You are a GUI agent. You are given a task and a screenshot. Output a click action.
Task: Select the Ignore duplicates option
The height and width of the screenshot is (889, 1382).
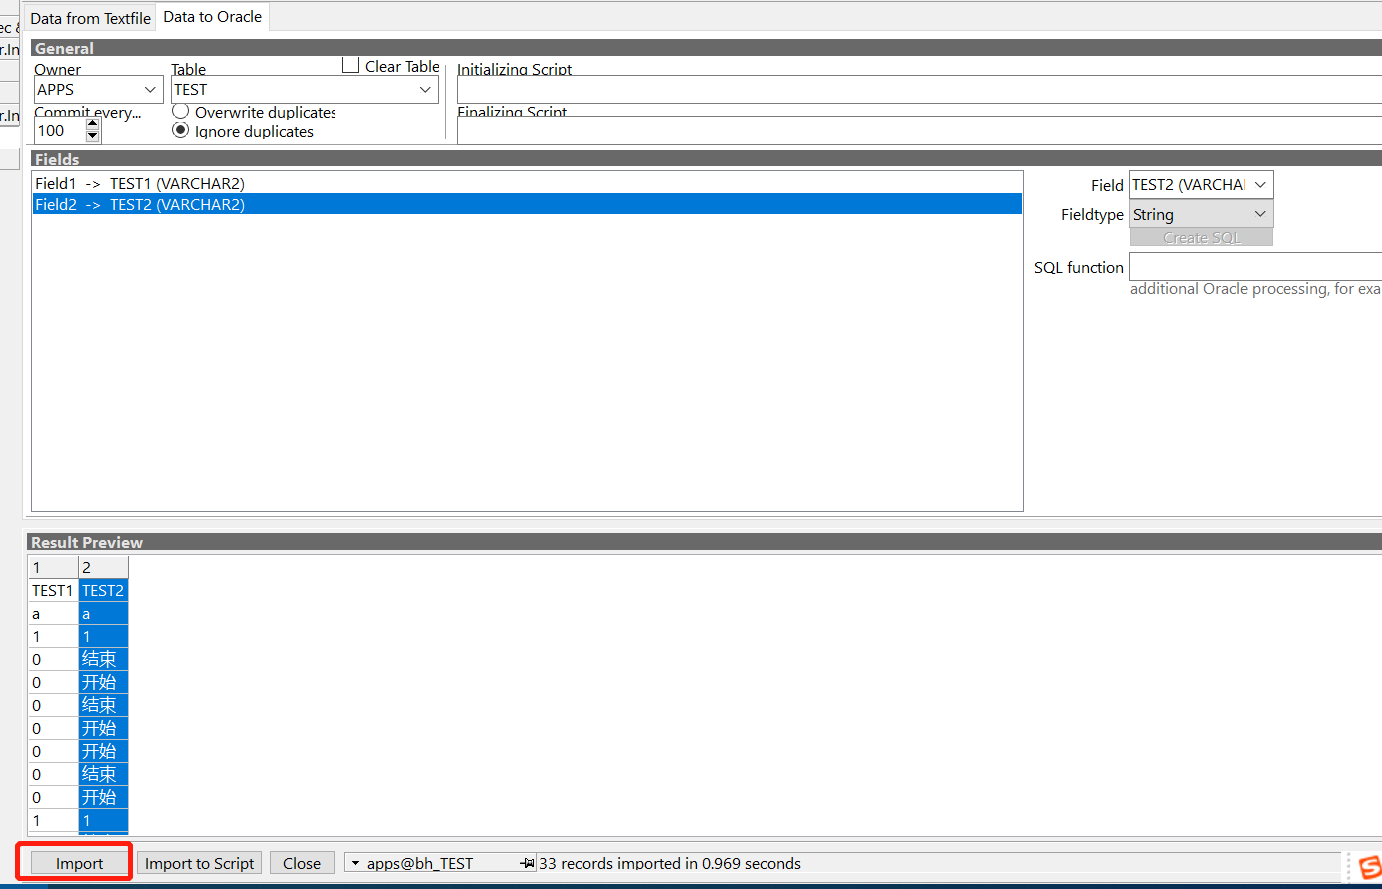pos(180,131)
